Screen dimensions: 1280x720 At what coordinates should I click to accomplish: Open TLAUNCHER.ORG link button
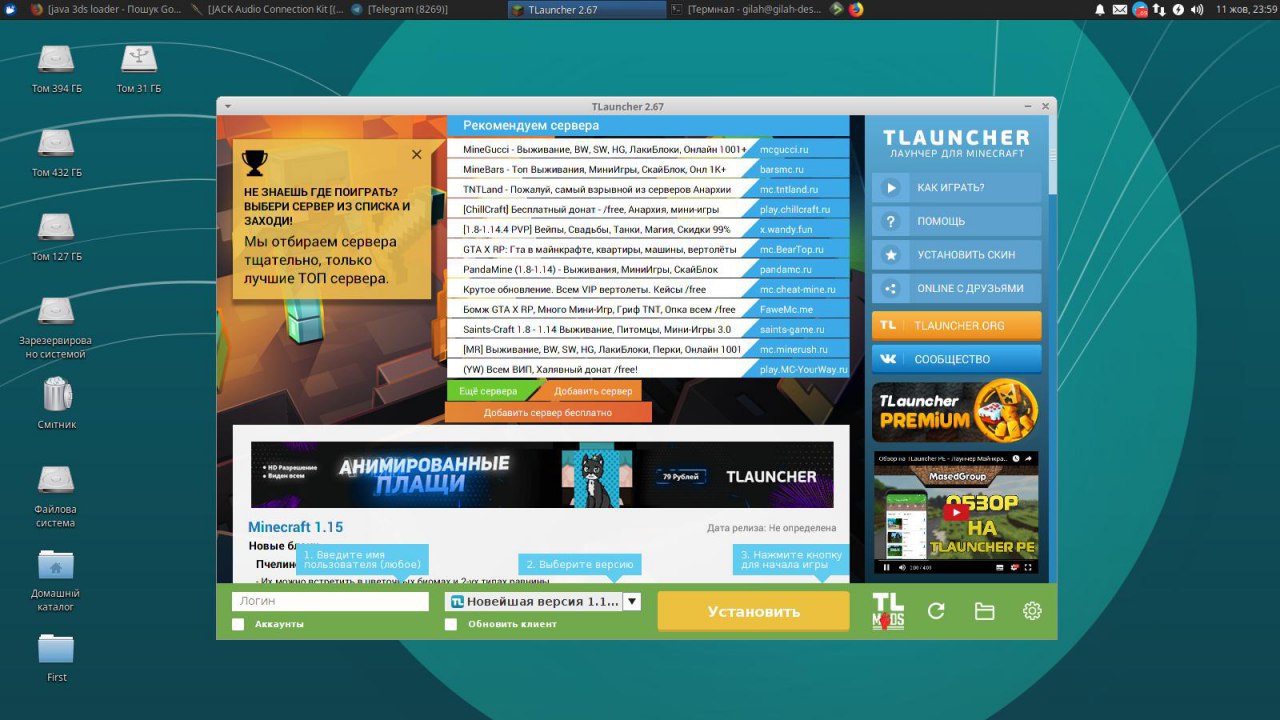tap(956, 325)
